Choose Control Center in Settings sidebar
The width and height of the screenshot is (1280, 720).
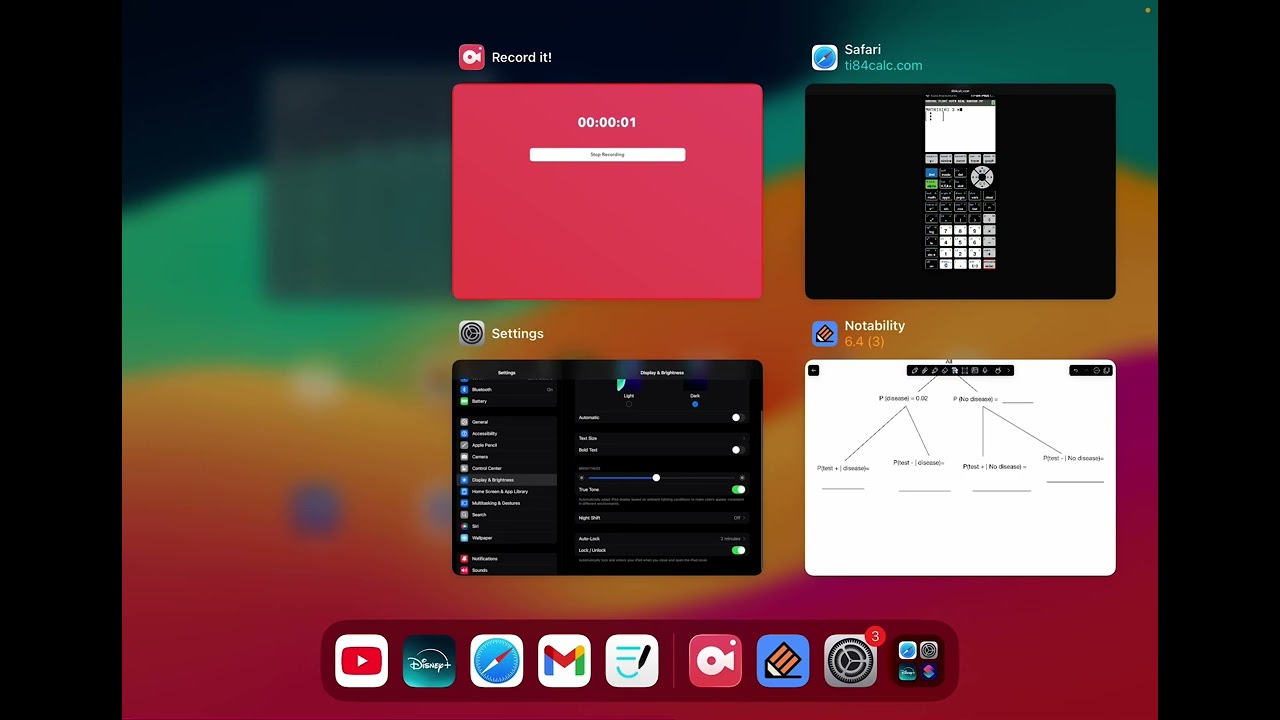(x=507, y=468)
